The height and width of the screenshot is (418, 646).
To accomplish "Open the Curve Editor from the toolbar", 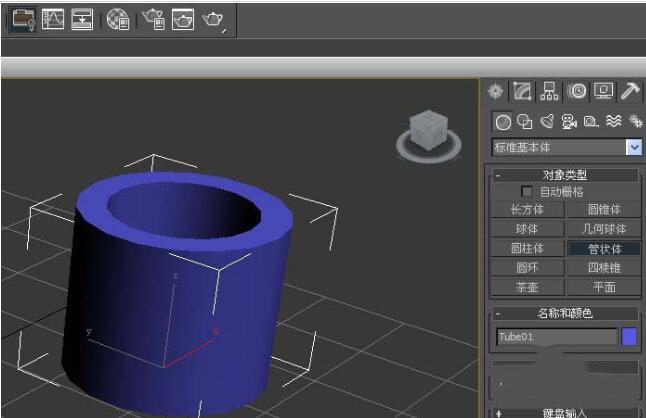I will coord(53,18).
